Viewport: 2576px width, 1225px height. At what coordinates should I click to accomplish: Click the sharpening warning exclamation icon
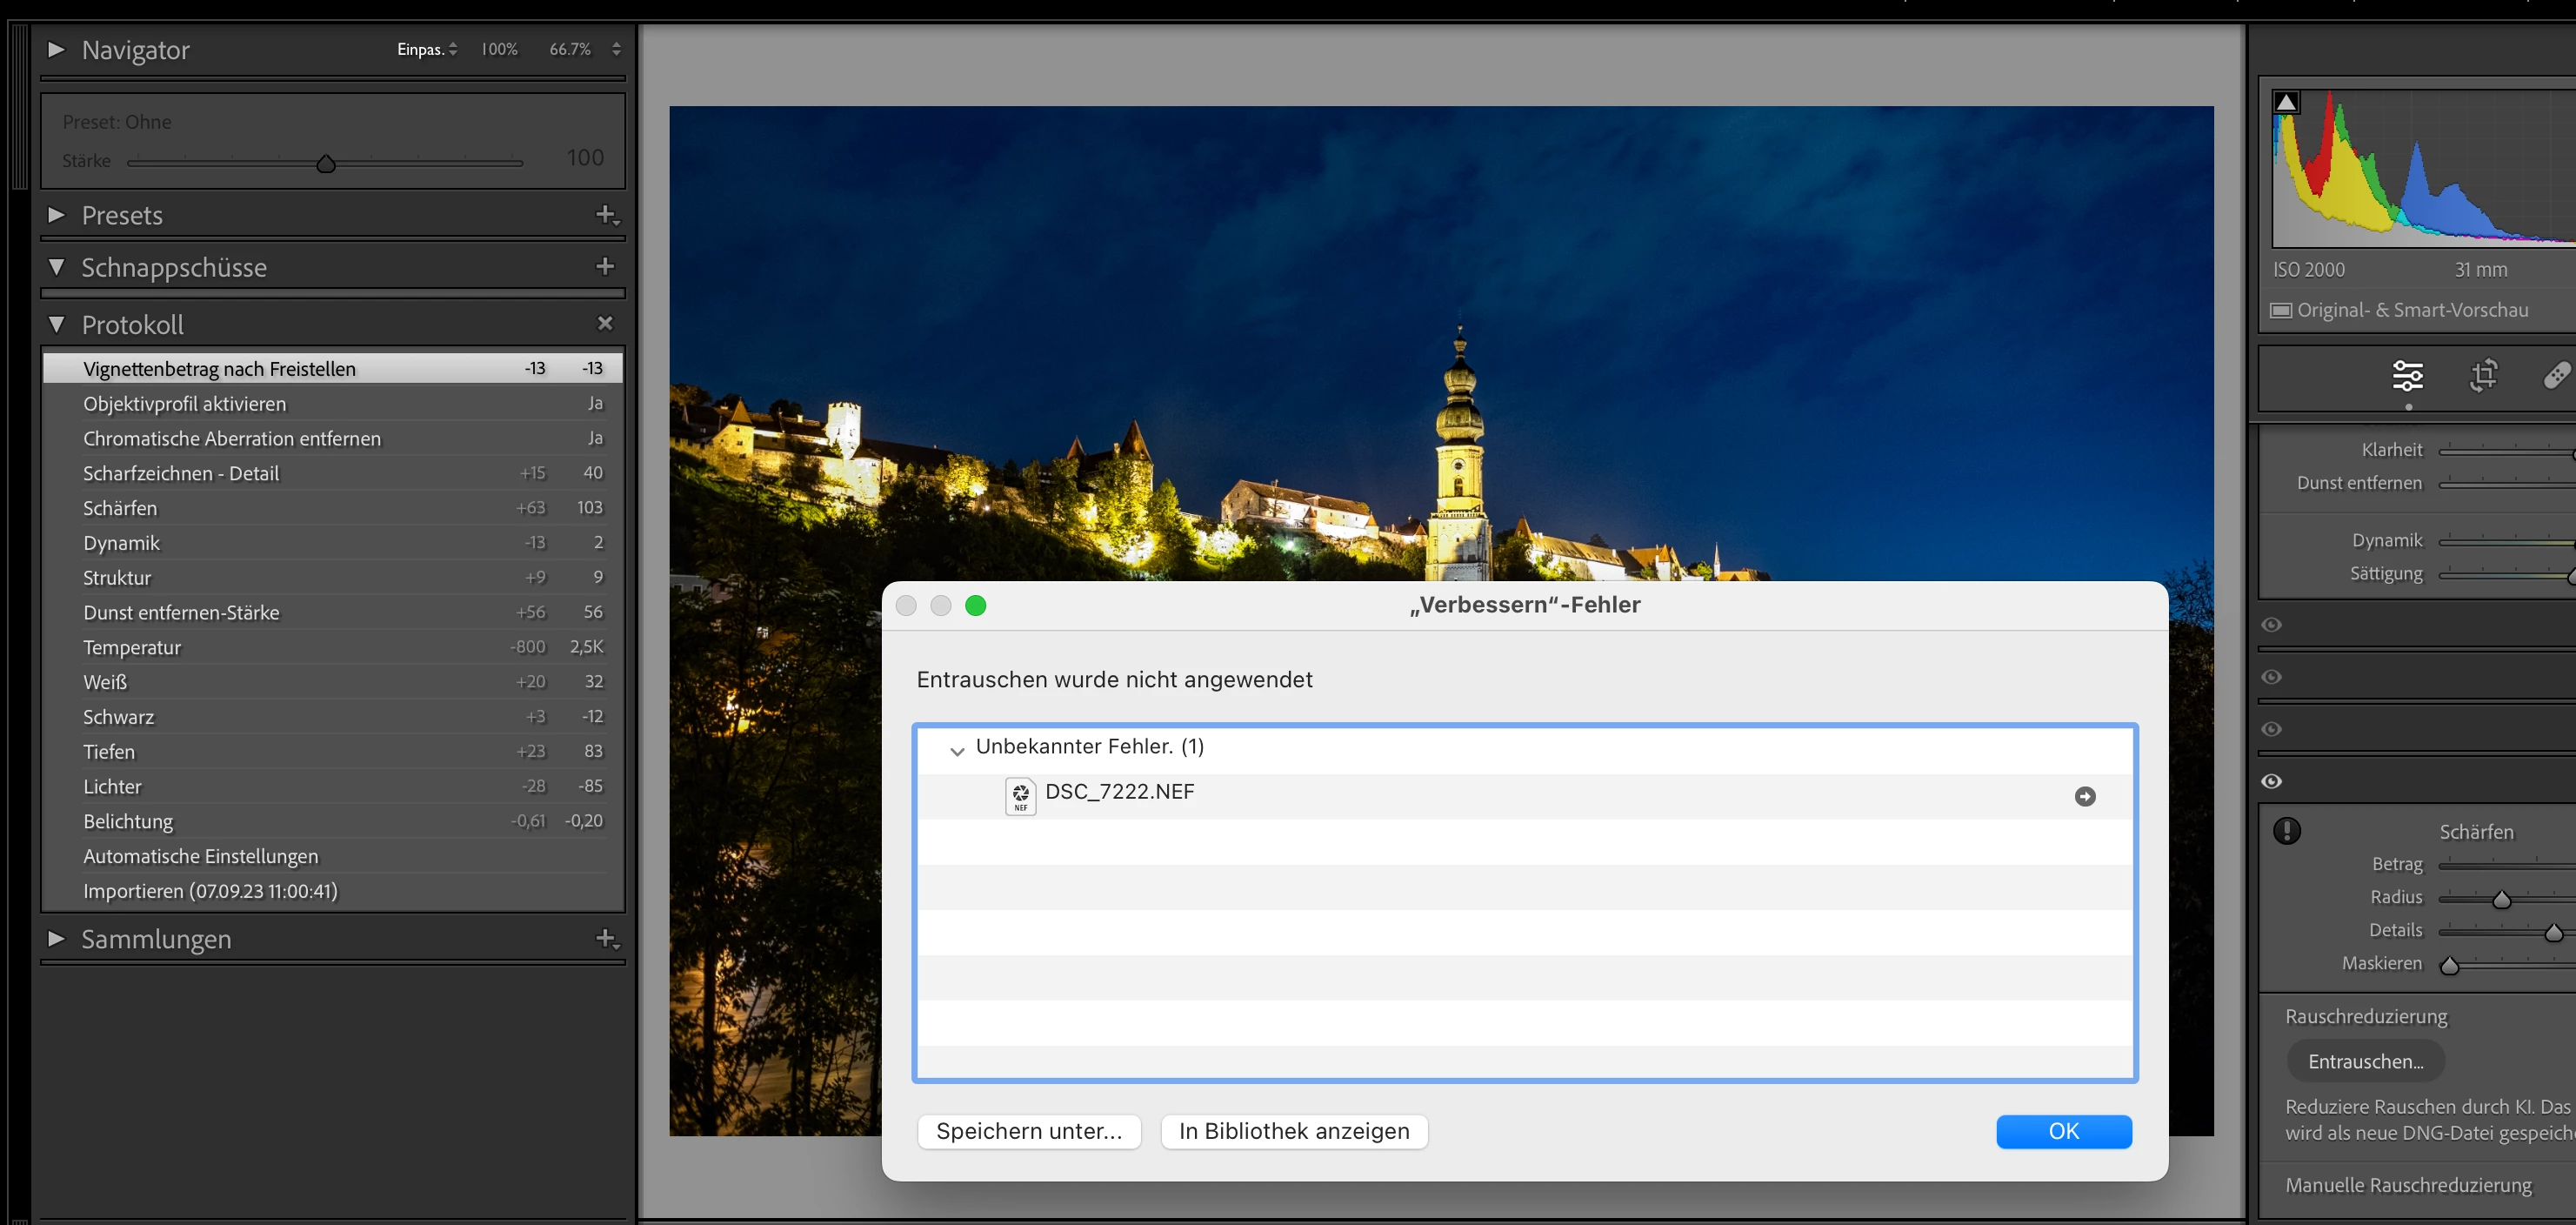pos(2286,831)
